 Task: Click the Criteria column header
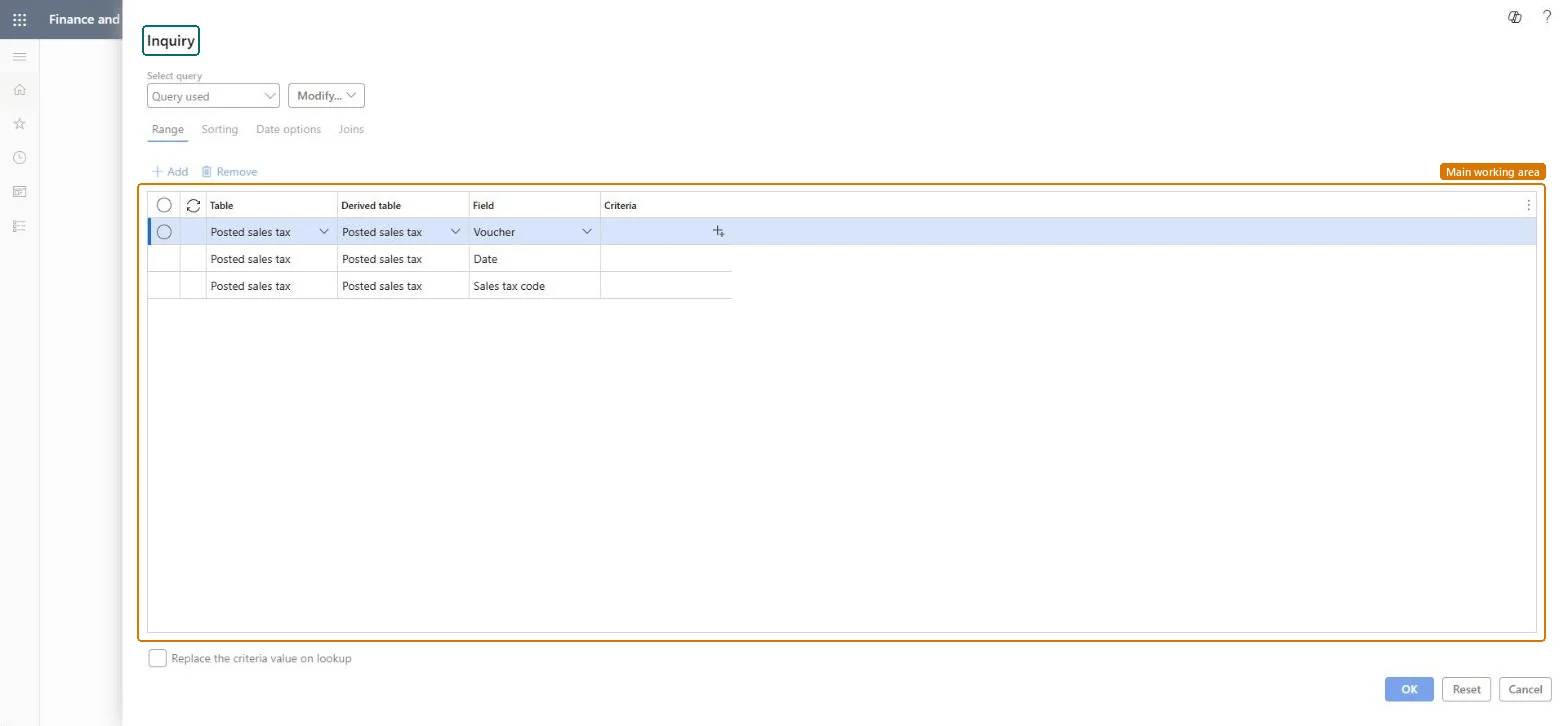tap(666, 205)
